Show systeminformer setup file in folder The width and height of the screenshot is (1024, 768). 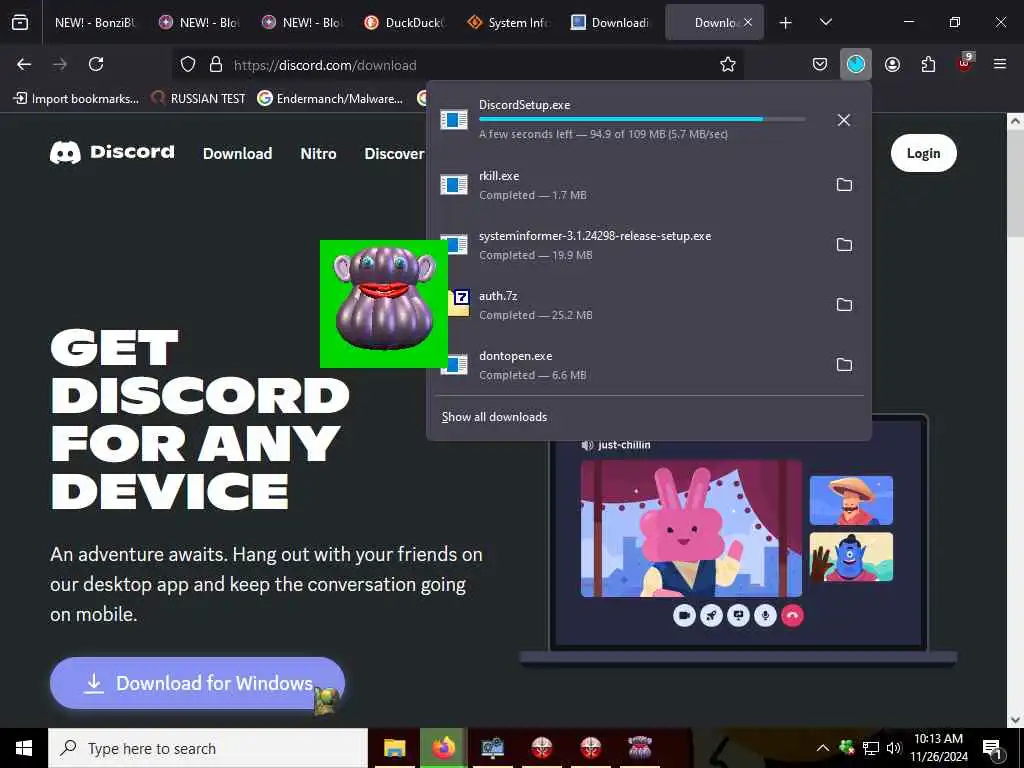(x=844, y=245)
